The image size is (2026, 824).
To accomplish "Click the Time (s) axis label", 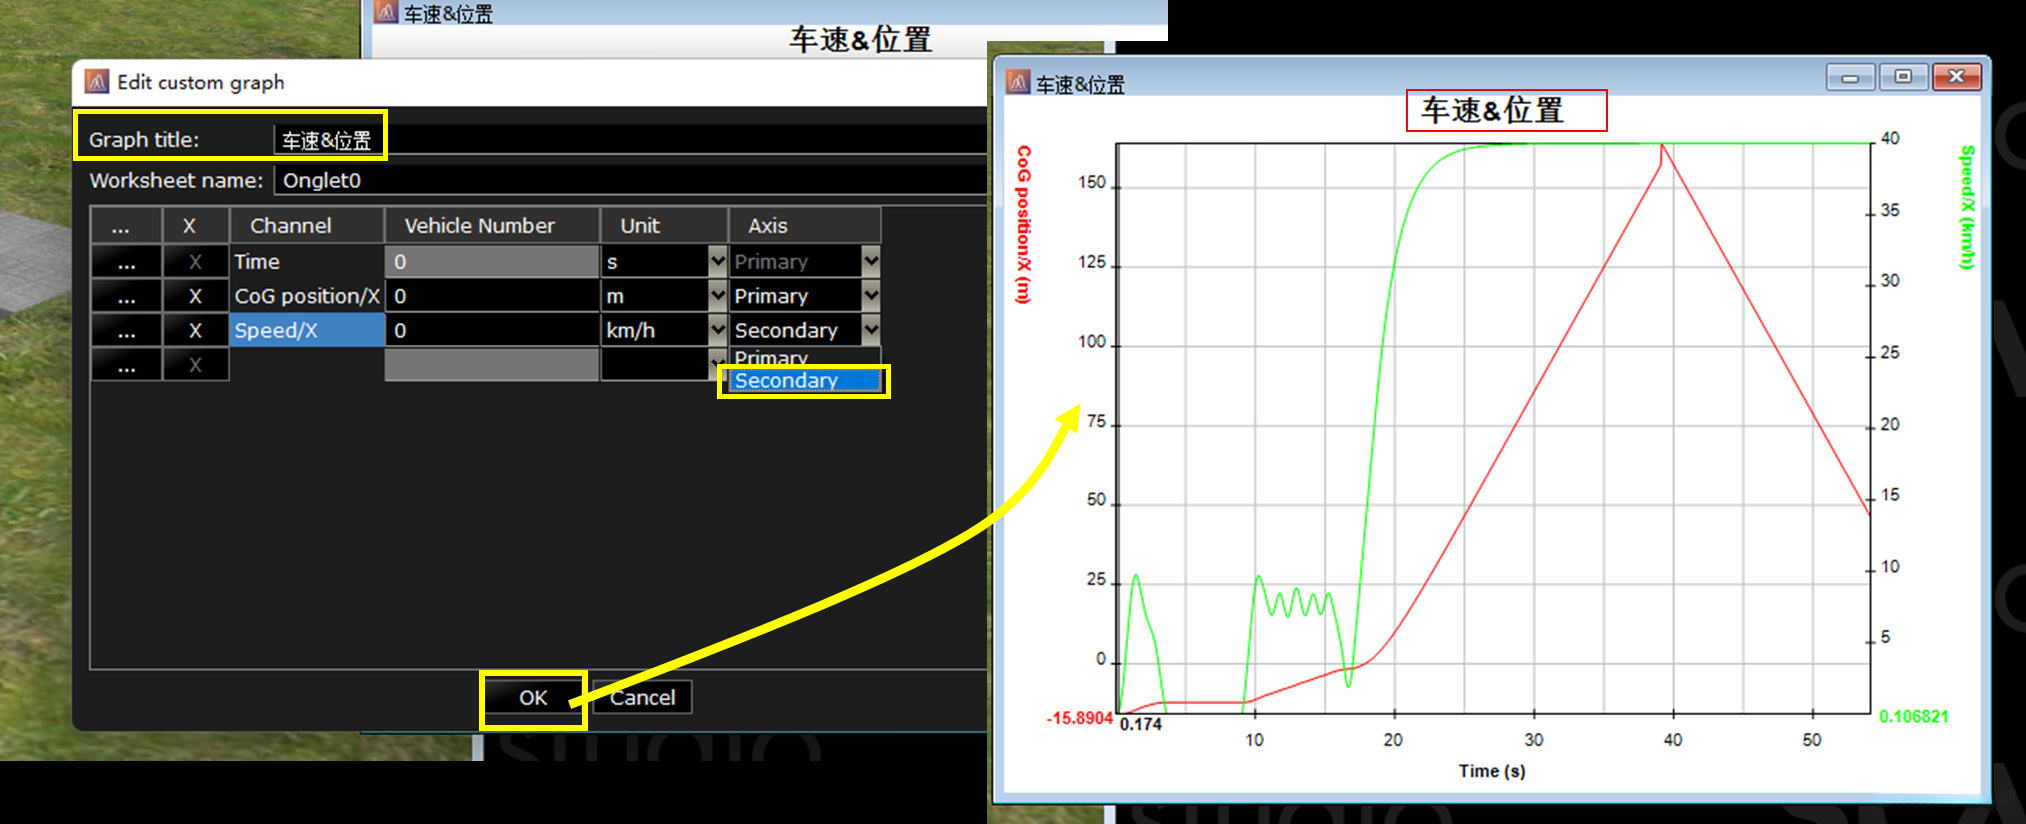I will [x=1492, y=771].
